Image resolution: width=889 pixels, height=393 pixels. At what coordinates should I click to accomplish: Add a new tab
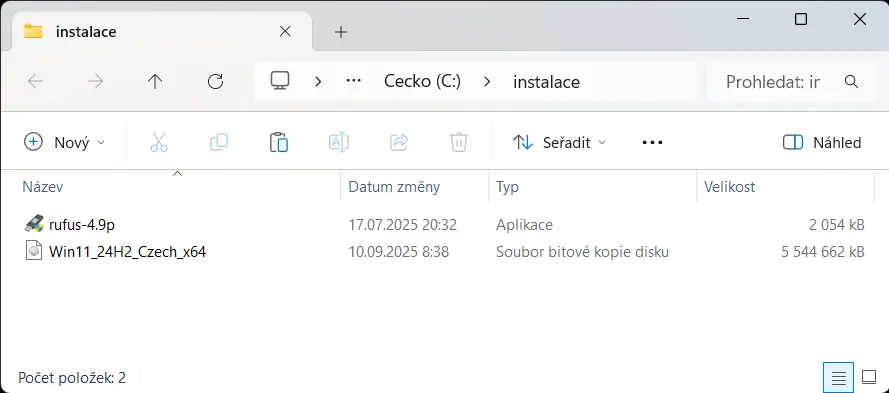341,32
